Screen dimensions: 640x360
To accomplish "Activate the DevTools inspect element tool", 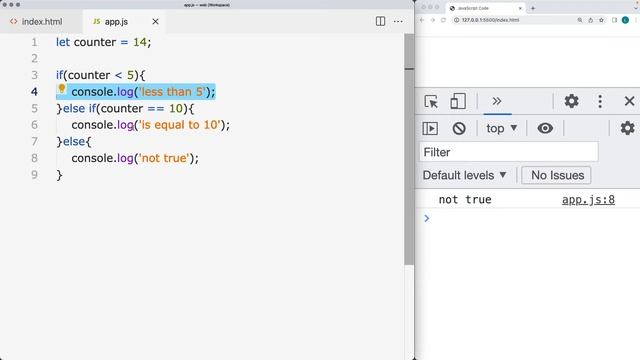I will 431,101.
